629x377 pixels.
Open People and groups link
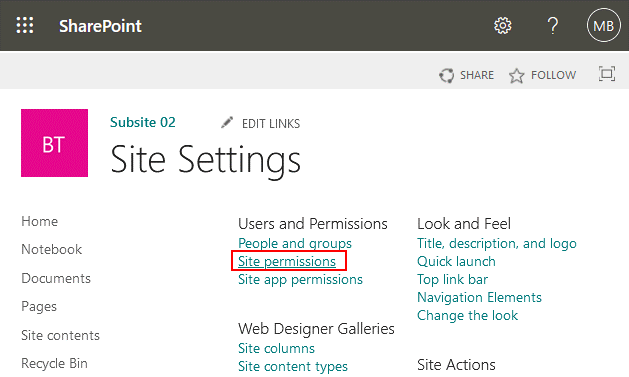point(295,243)
